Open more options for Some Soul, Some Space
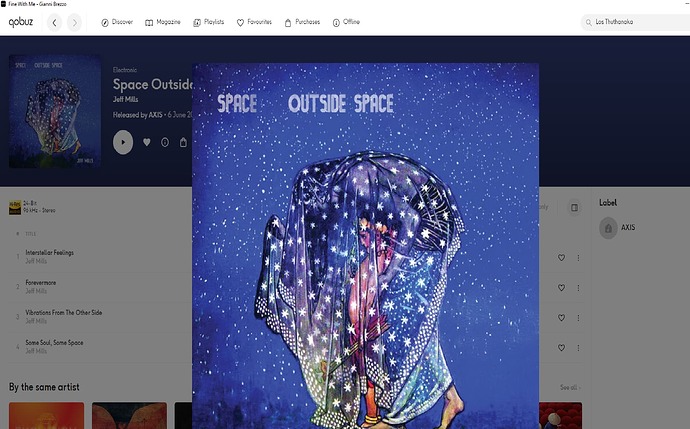The image size is (690, 429). [578, 348]
